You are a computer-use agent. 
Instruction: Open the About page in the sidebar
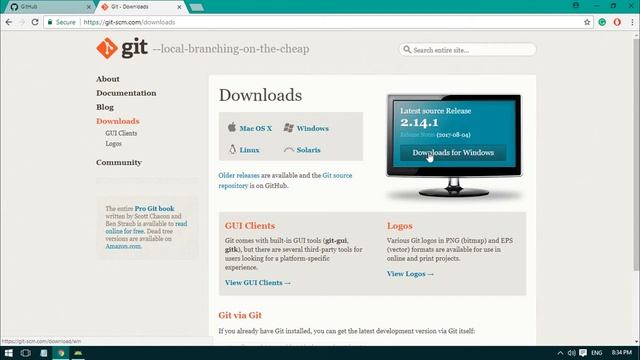108,79
